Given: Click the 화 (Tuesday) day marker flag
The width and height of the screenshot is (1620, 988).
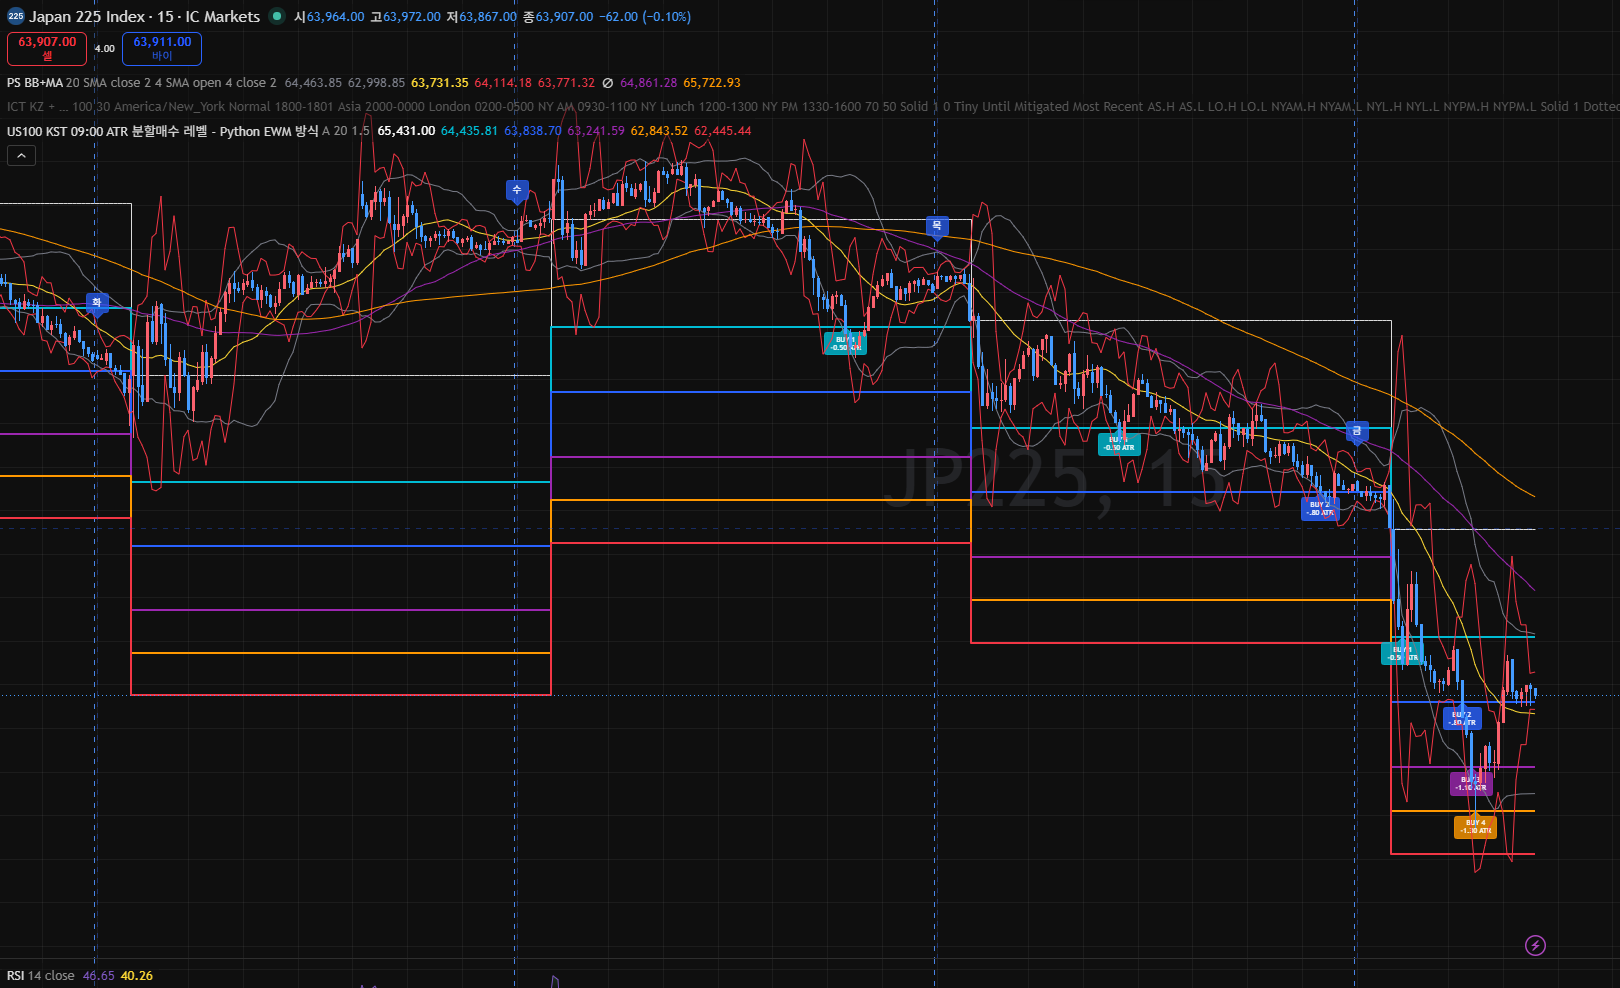Looking at the screenshot, I should (97, 303).
